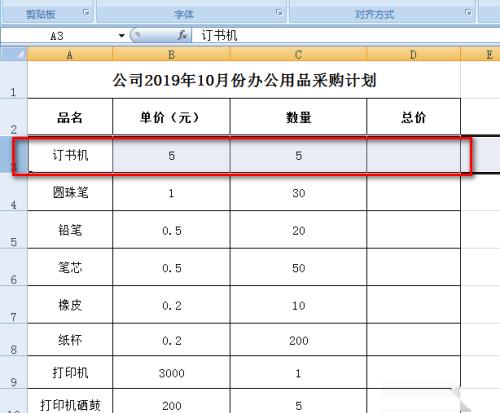Viewport: 500px width, 413px height.
Task: Open the Clipboard group dialog launcher
Action: [86, 13]
